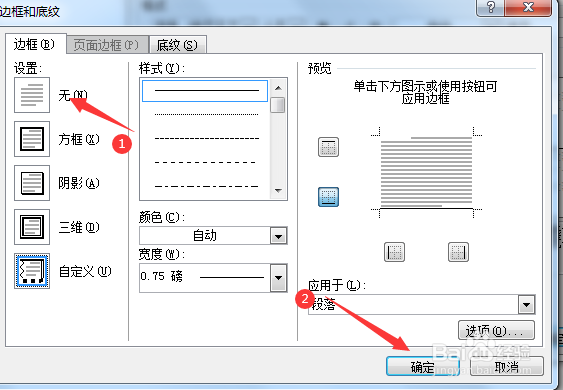The width and height of the screenshot is (563, 390).
Task: Close the Borders and Shading dialog
Action: click(528, 7)
